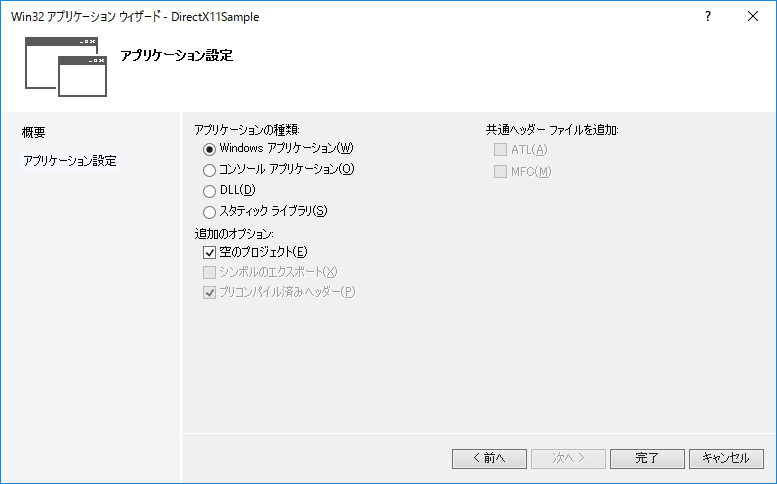Click the disabled 次へ button
Viewport: 777px width, 484px height.
[568, 458]
